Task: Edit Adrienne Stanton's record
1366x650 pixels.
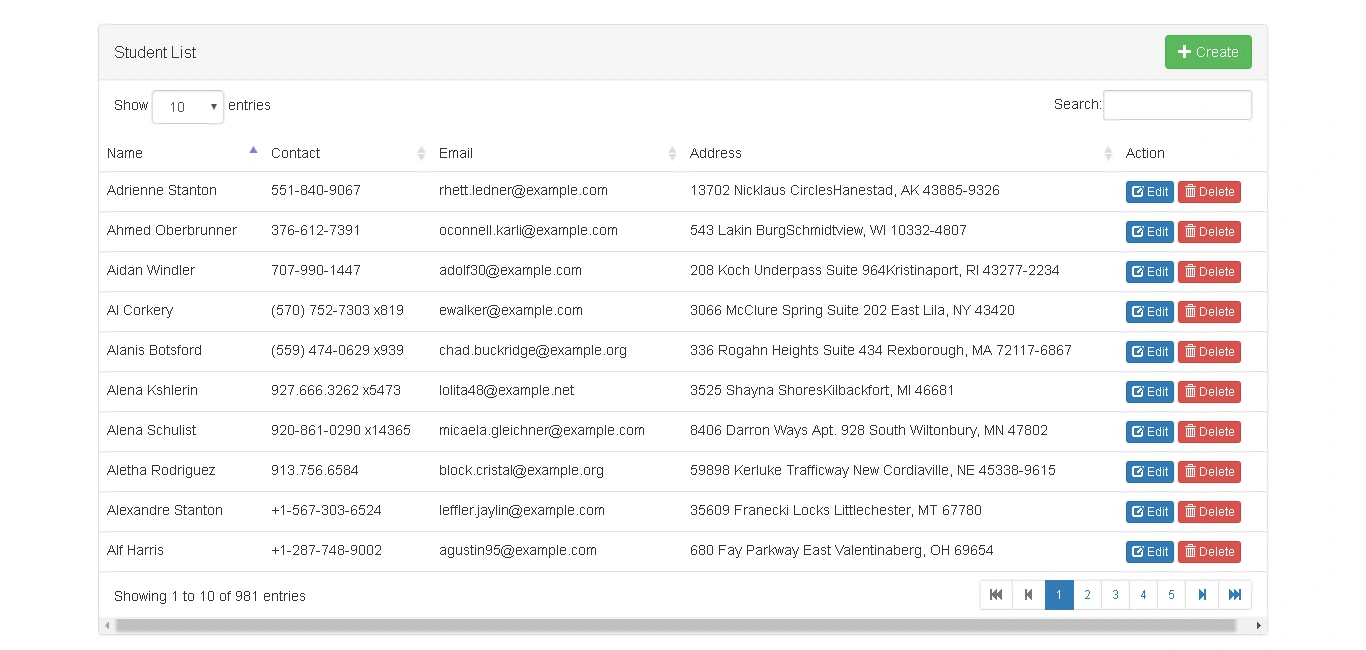Action: 1149,192
